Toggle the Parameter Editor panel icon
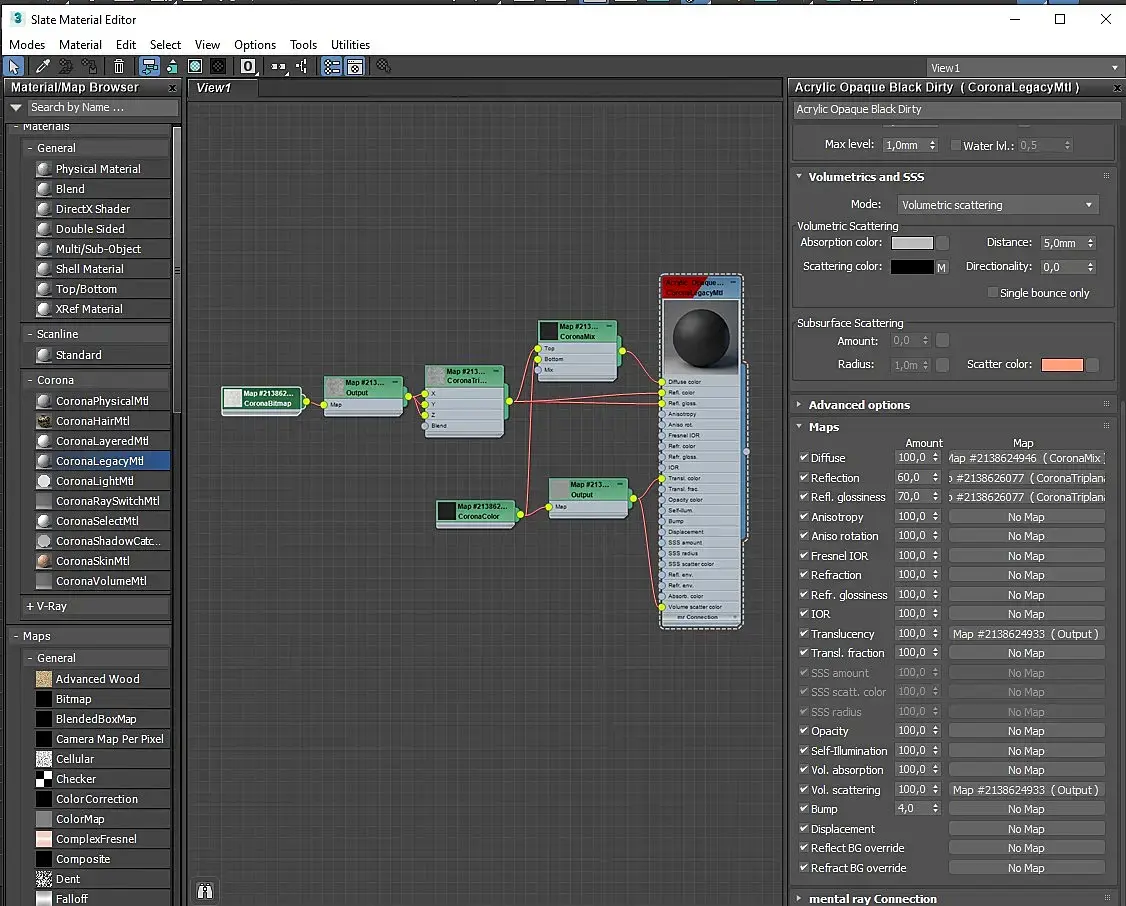The height and width of the screenshot is (906, 1126). pyautogui.click(x=355, y=67)
